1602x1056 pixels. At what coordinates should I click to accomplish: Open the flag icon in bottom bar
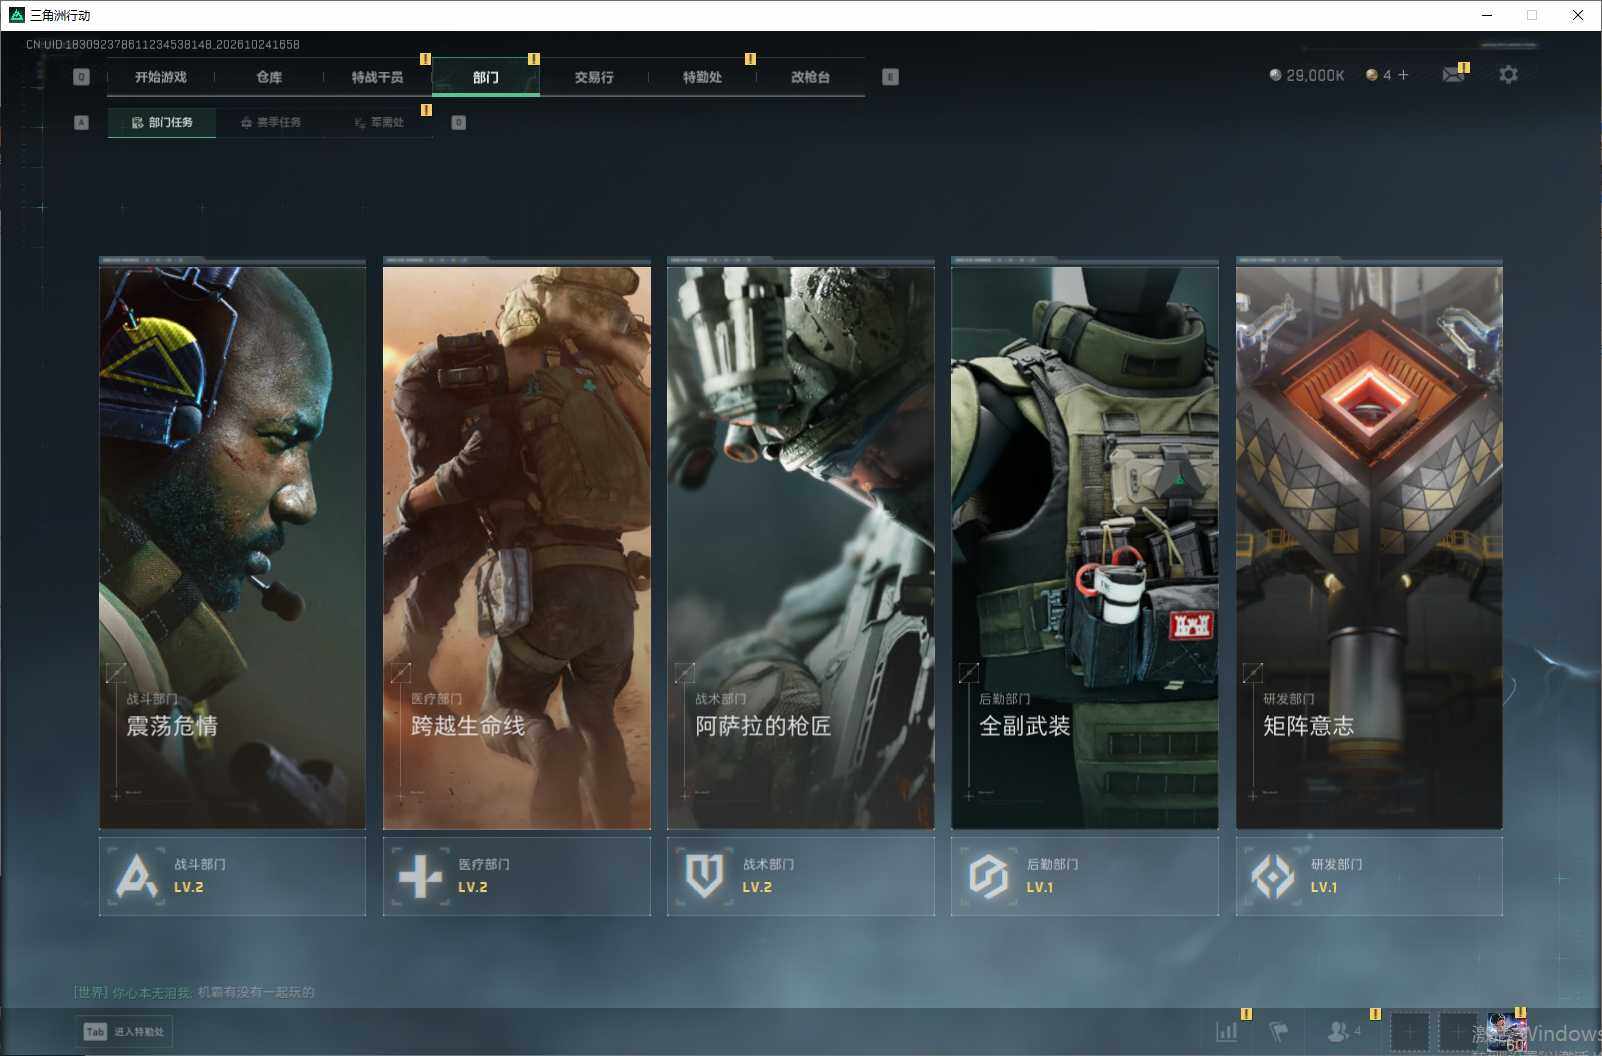(x=1278, y=1031)
